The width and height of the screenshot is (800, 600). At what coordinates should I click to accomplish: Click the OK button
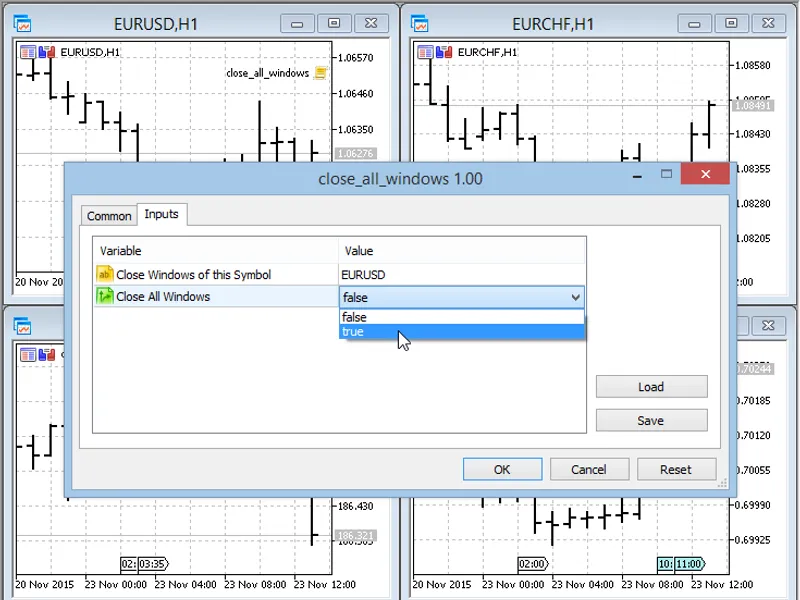502,469
